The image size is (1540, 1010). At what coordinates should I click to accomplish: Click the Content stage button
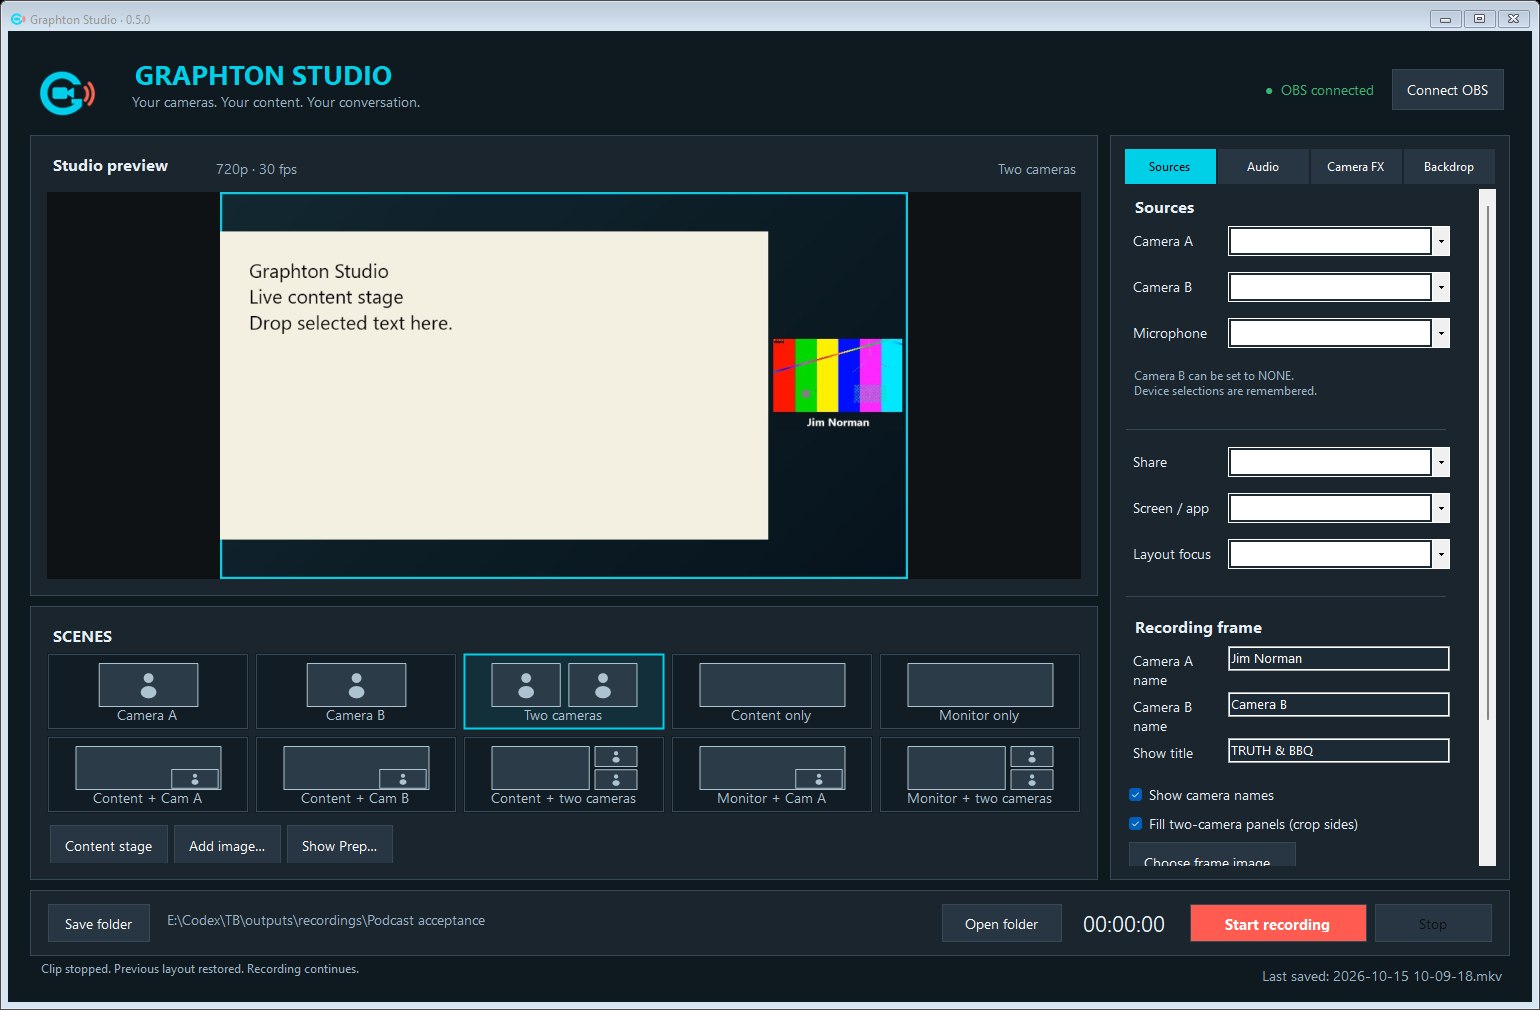(109, 846)
